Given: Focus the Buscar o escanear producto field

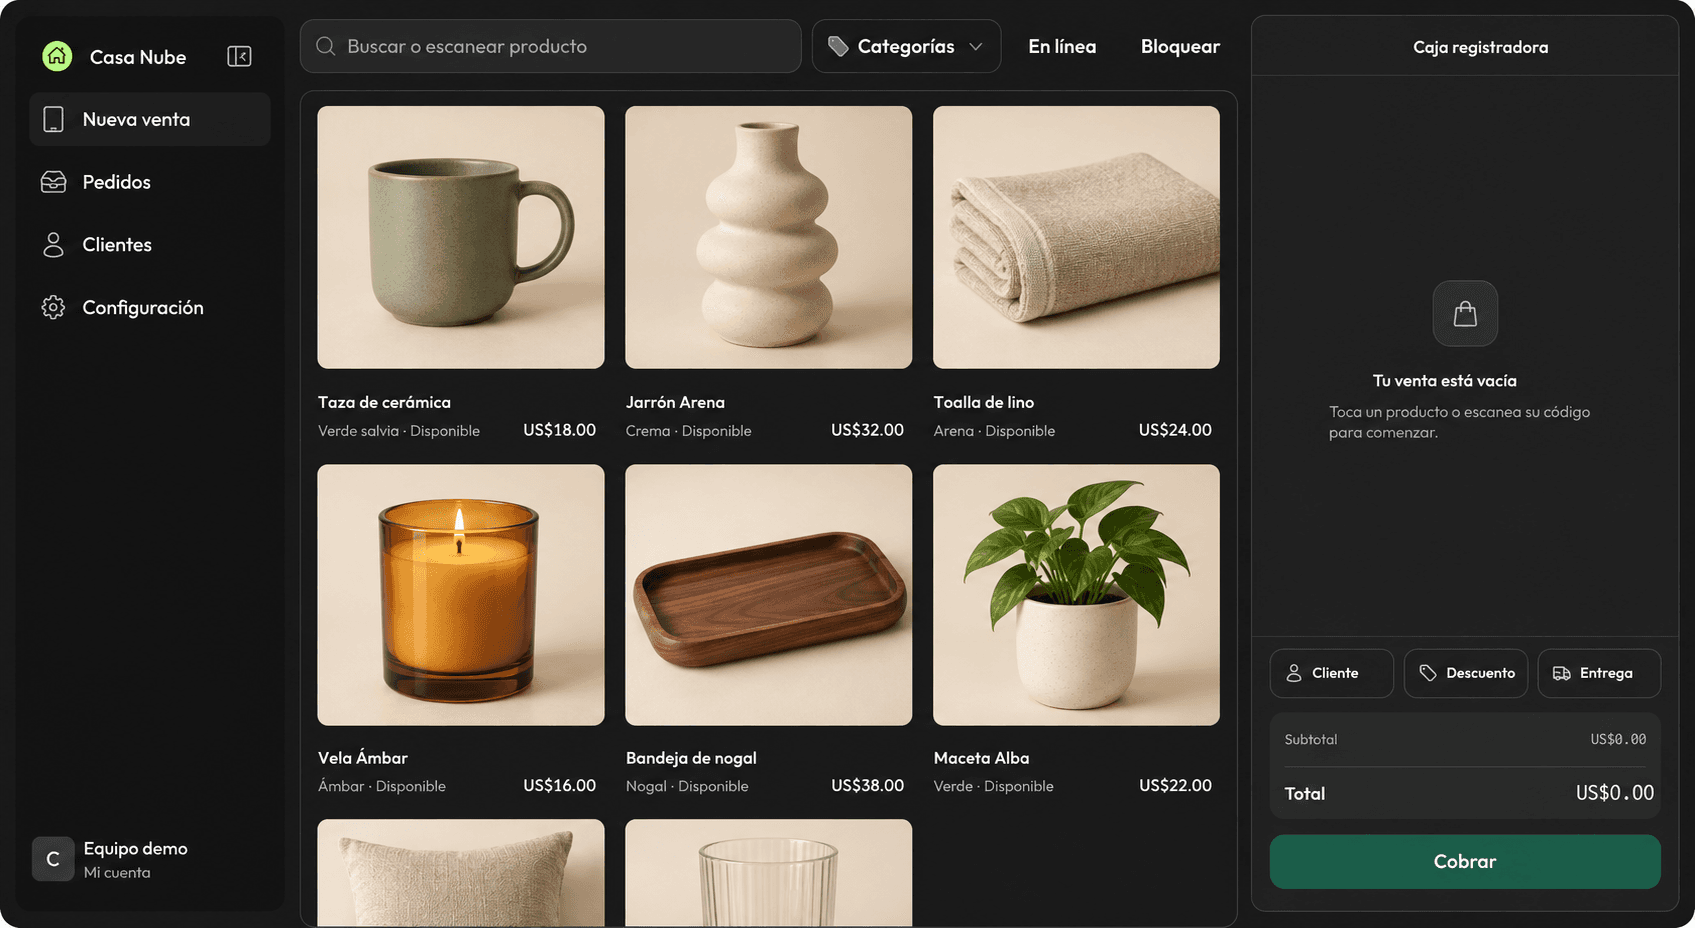Looking at the screenshot, I should point(551,46).
